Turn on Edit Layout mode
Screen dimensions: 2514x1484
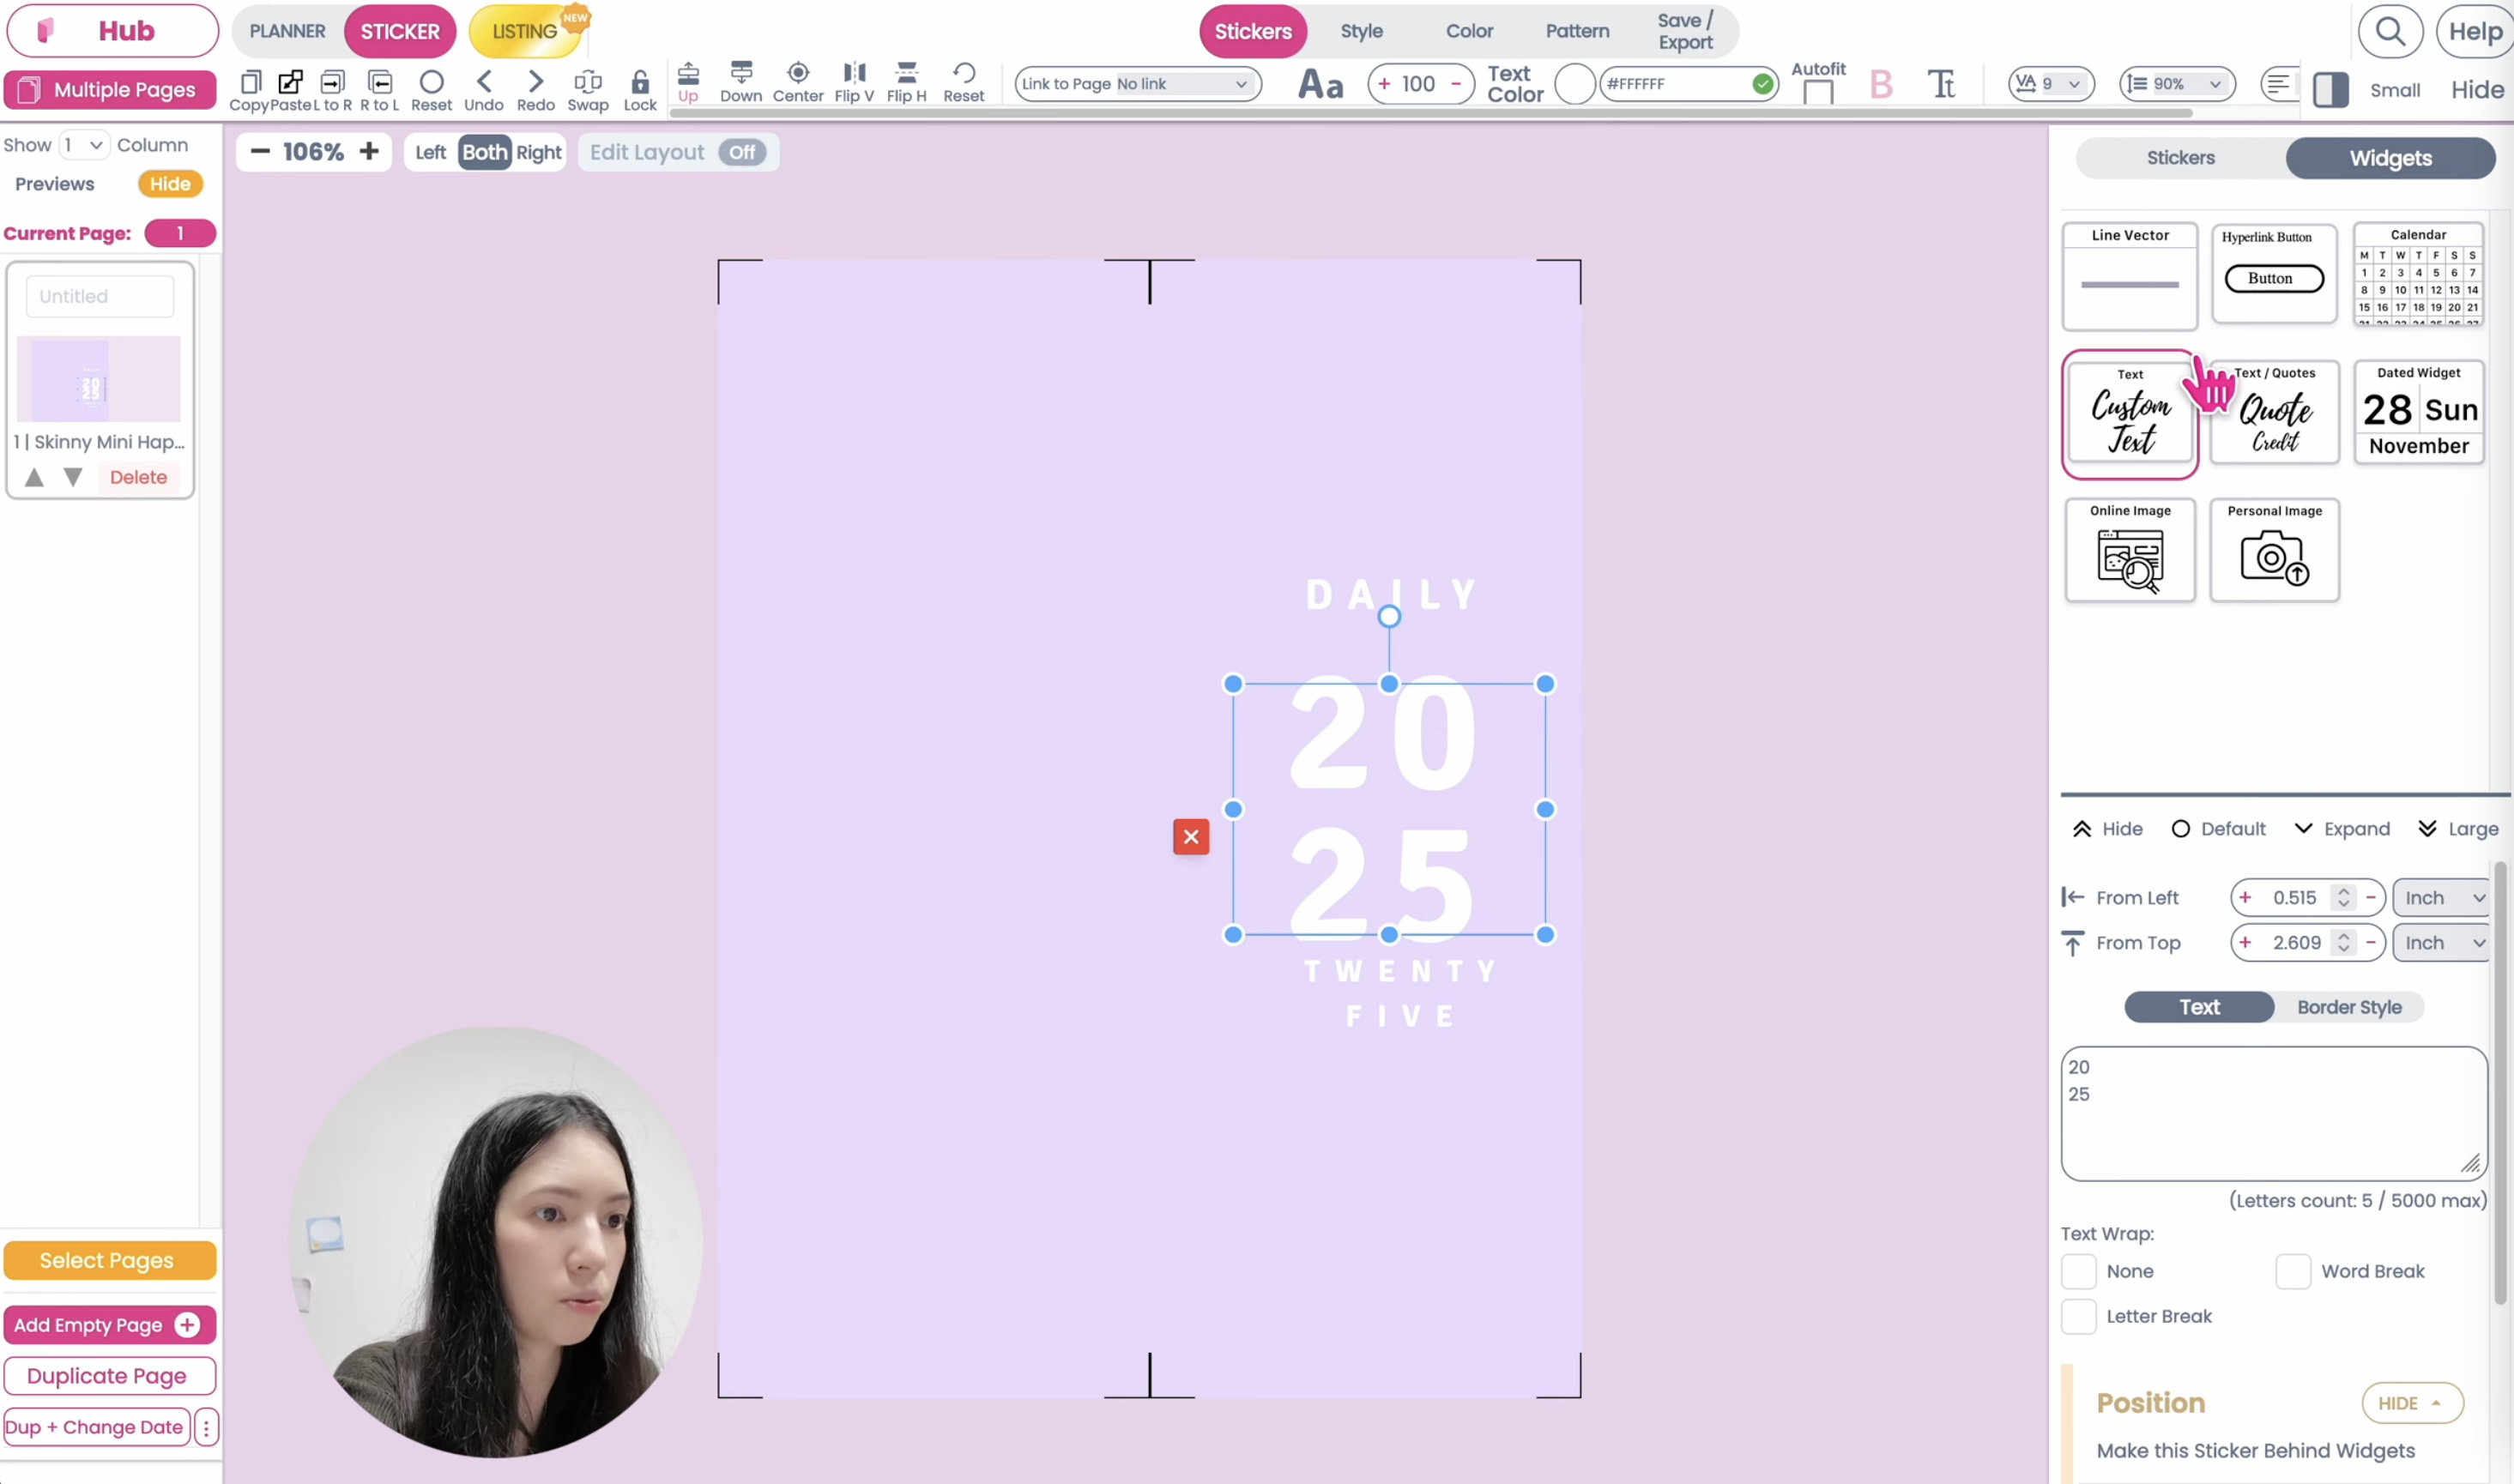point(741,152)
